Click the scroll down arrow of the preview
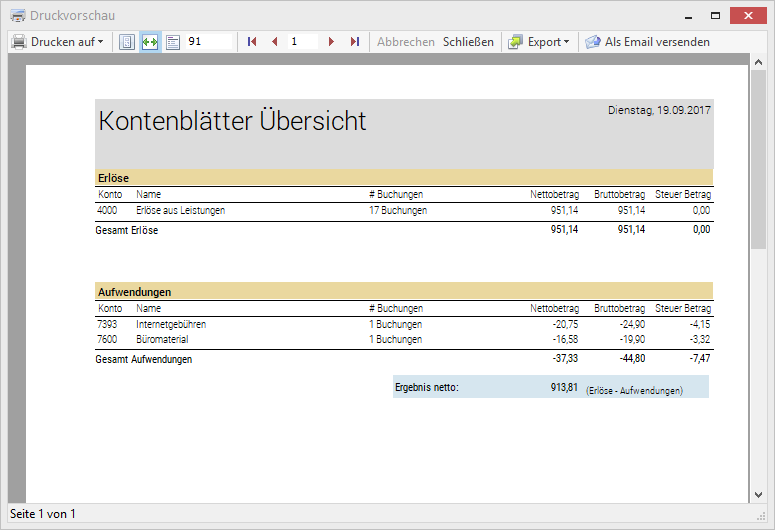 pyautogui.click(x=759, y=495)
